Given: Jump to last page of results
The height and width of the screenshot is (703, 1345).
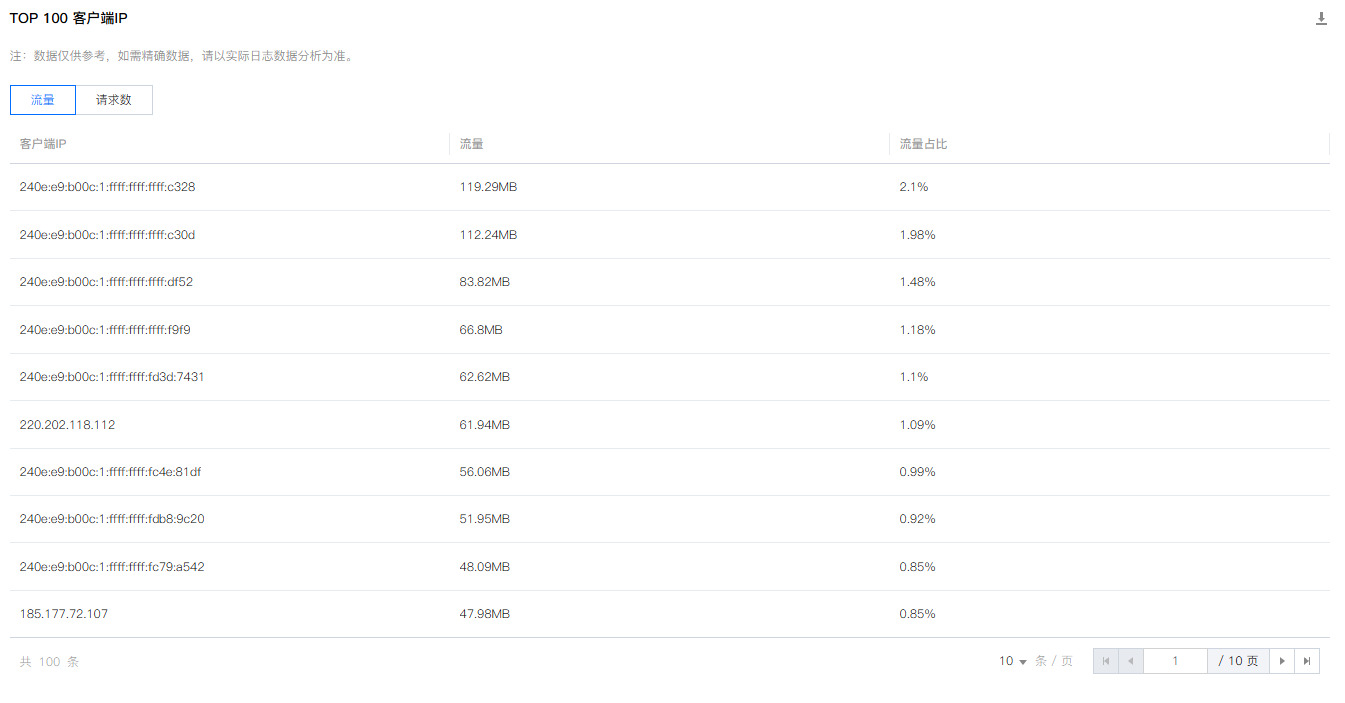Looking at the screenshot, I should [x=1307, y=661].
